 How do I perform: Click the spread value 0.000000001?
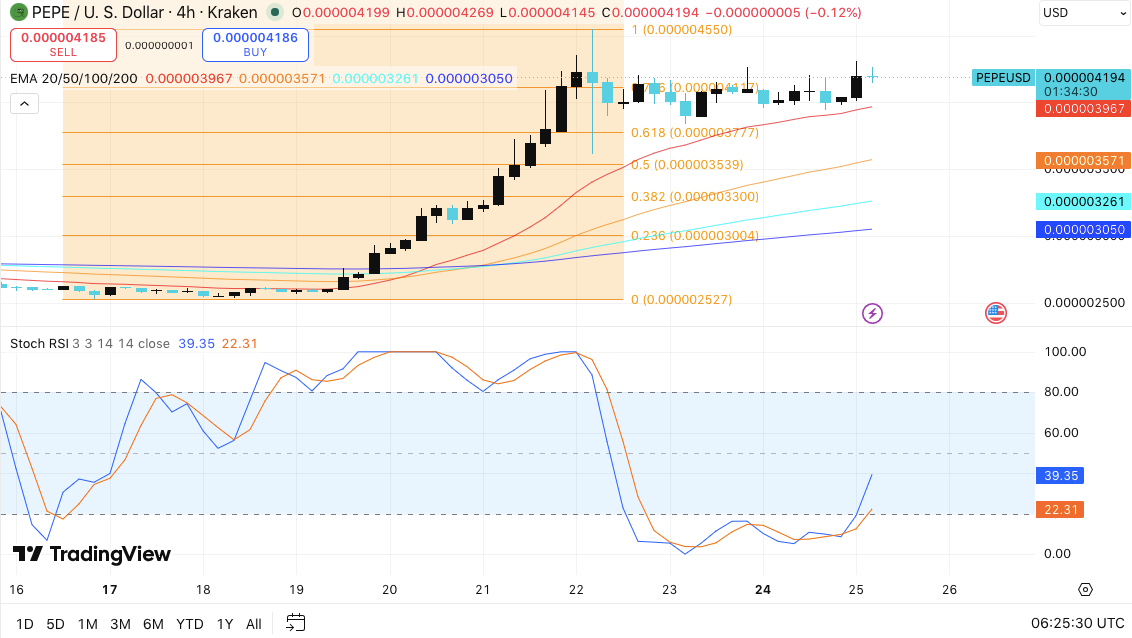159,45
